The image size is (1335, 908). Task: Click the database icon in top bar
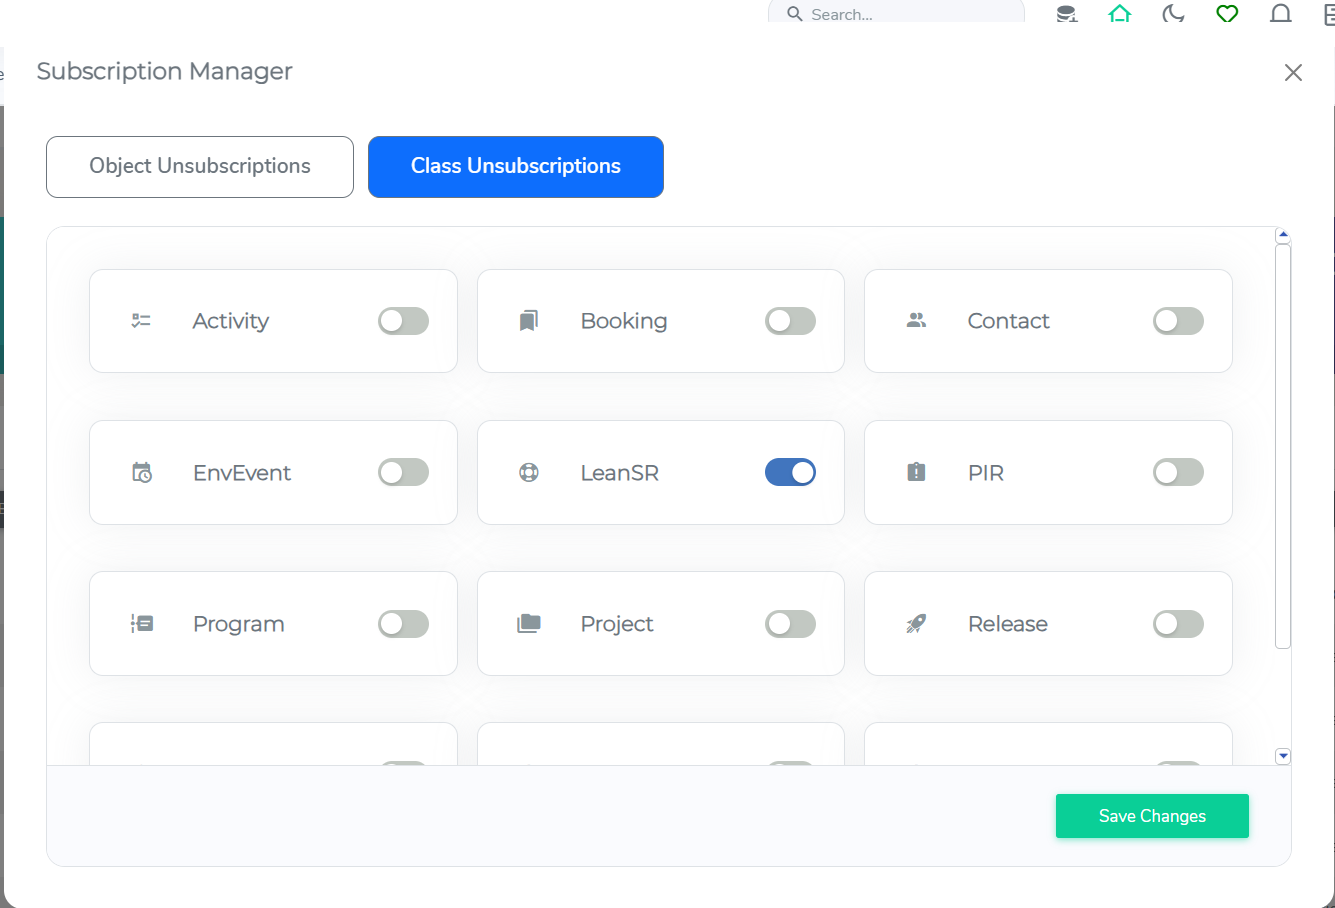pyautogui.click(x=1067, y=14)
